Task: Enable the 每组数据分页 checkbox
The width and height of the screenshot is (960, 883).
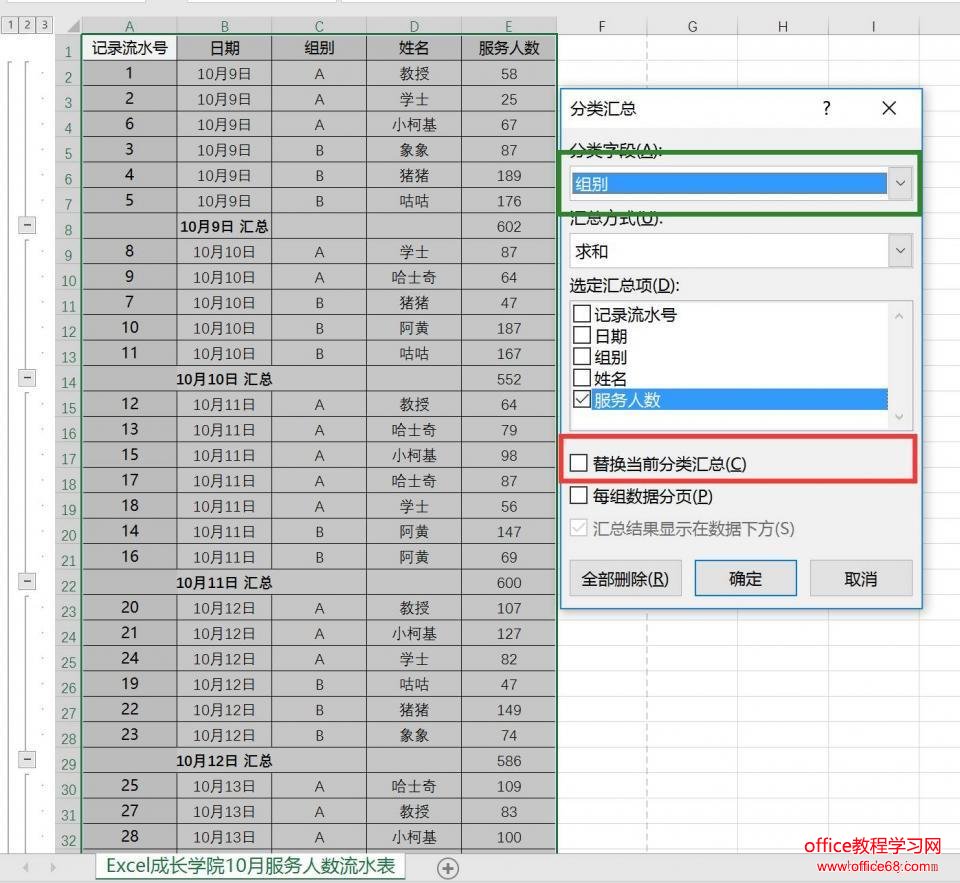Action: (578, 494)
